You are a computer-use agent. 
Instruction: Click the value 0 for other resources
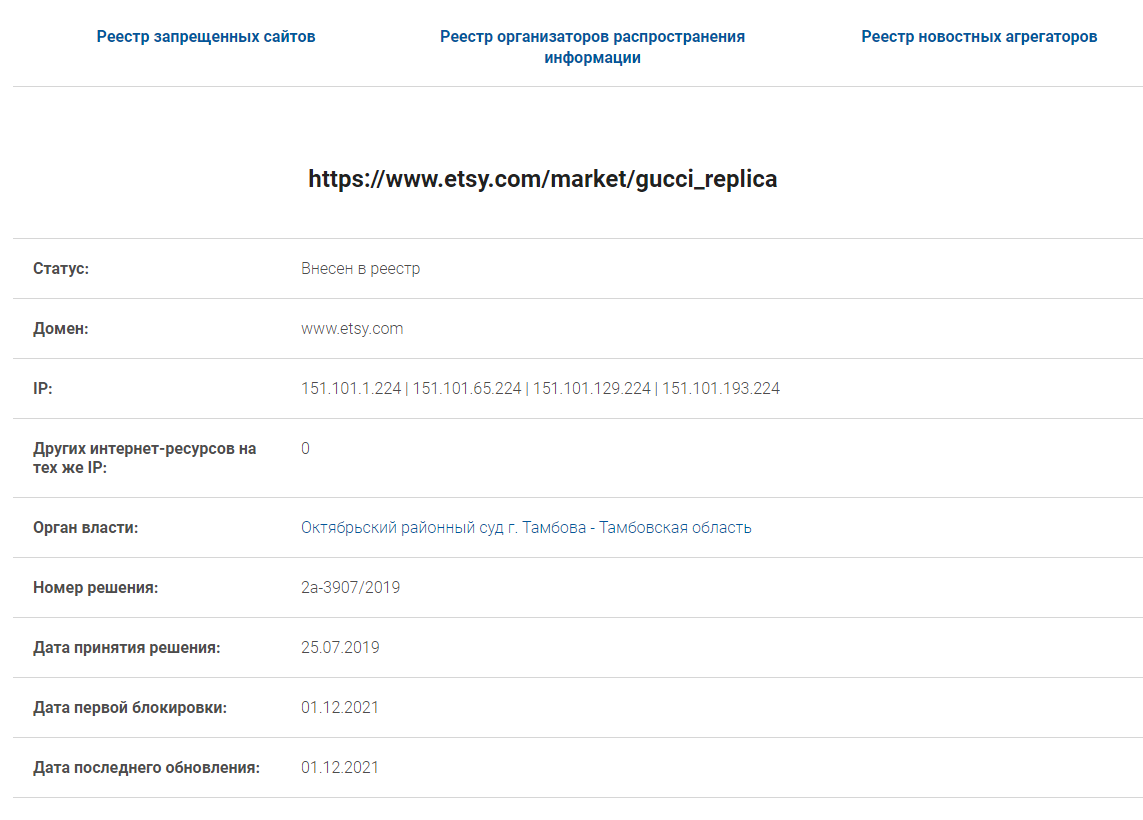pyautogui.click(x=305, y=448)
